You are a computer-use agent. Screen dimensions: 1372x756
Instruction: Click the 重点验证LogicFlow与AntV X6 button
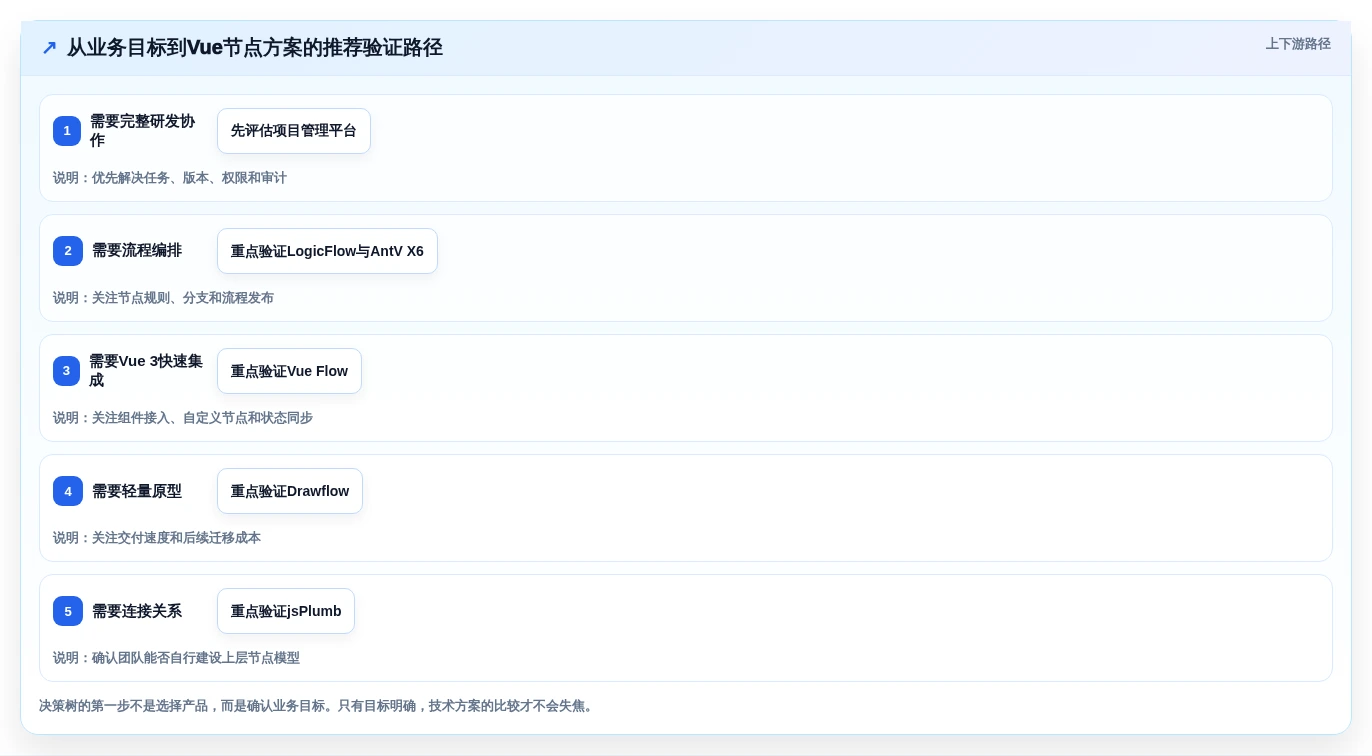click(x=327, y=251)
